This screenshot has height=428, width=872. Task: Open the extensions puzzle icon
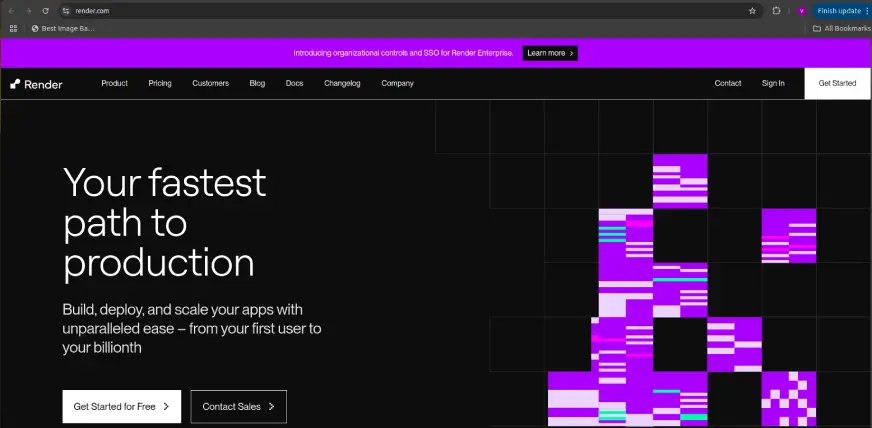pos(777,11)
